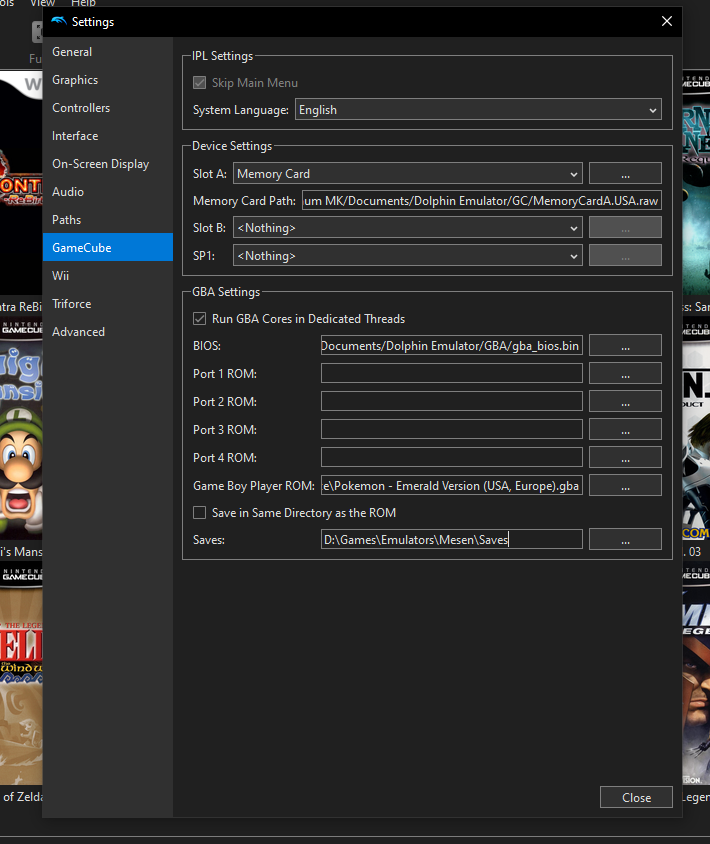Open the Advanced settings tab
This screenshot has width=710, height=844.
click(108, 332)
